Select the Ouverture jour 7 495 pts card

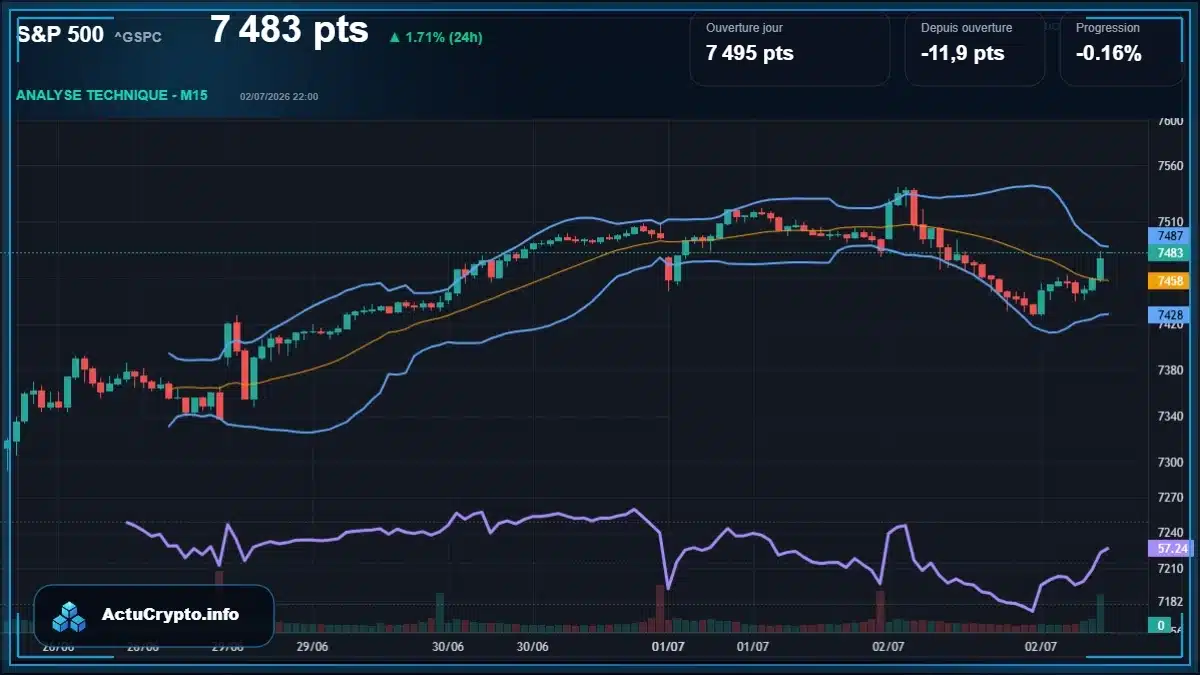pos(790,49)
